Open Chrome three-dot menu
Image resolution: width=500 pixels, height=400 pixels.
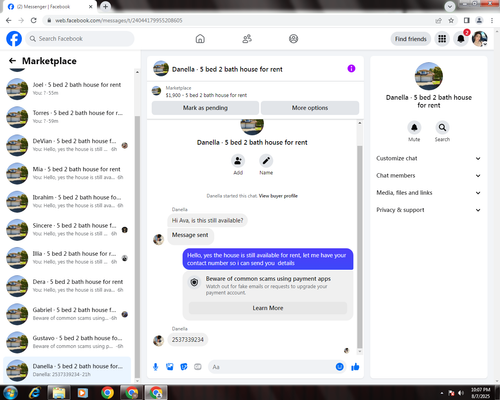[x=492, y=20]
